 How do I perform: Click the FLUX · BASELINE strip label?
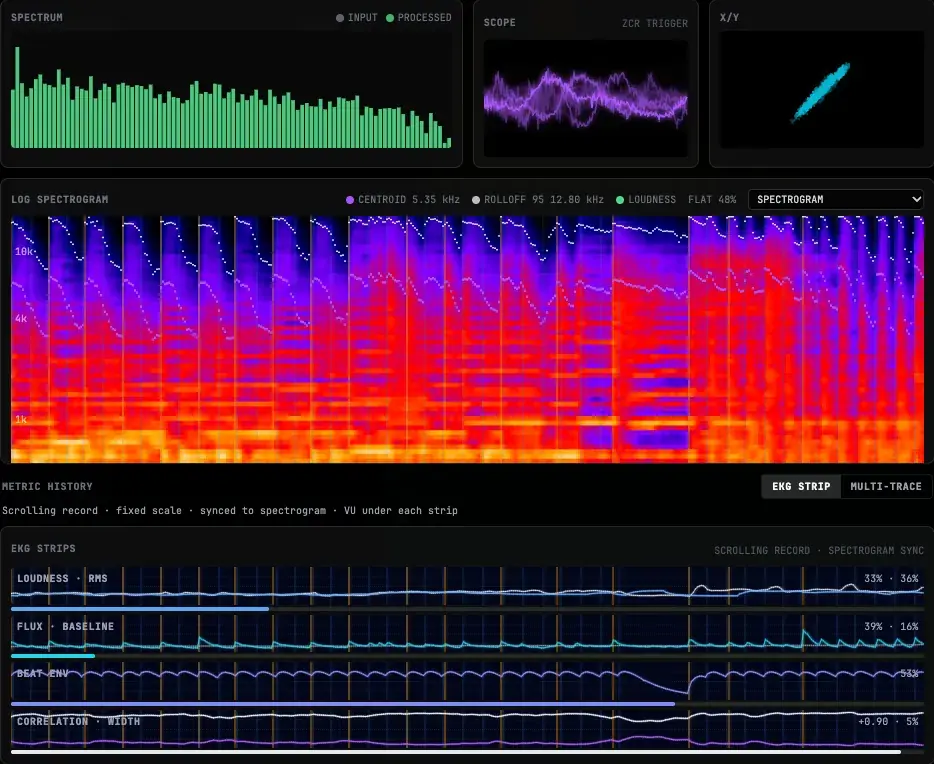tap(65, 626)
